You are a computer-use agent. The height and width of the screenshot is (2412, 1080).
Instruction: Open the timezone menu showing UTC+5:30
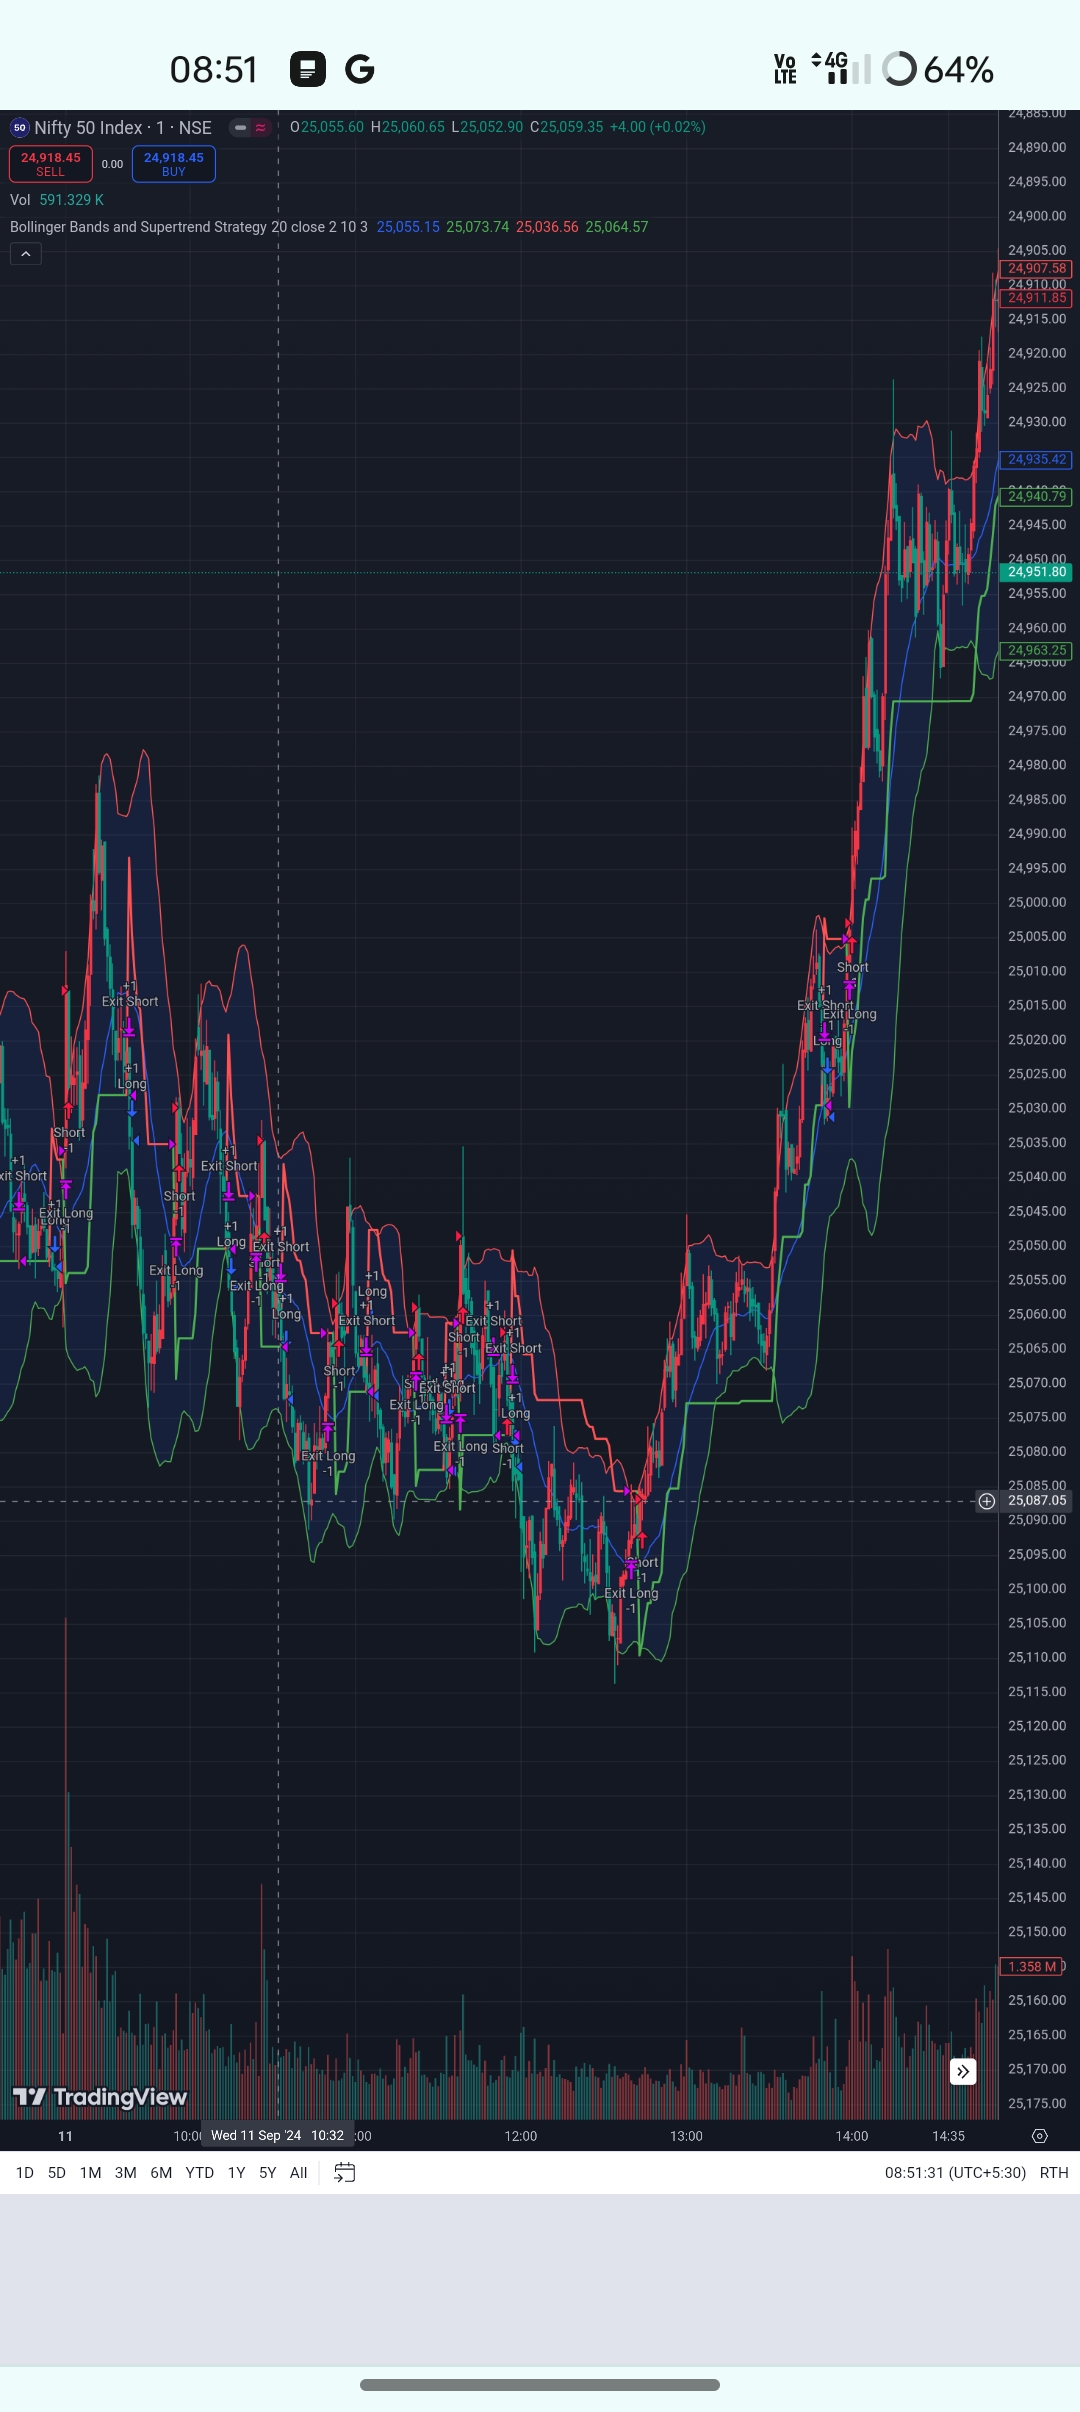tap(955, 2172)
